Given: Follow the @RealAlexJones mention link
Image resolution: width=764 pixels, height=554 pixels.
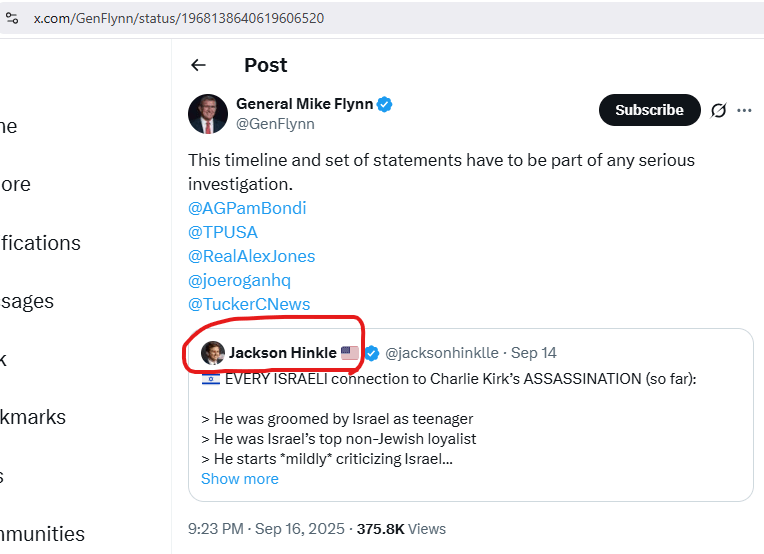Looking at the screenshot, I should point(251,256).
